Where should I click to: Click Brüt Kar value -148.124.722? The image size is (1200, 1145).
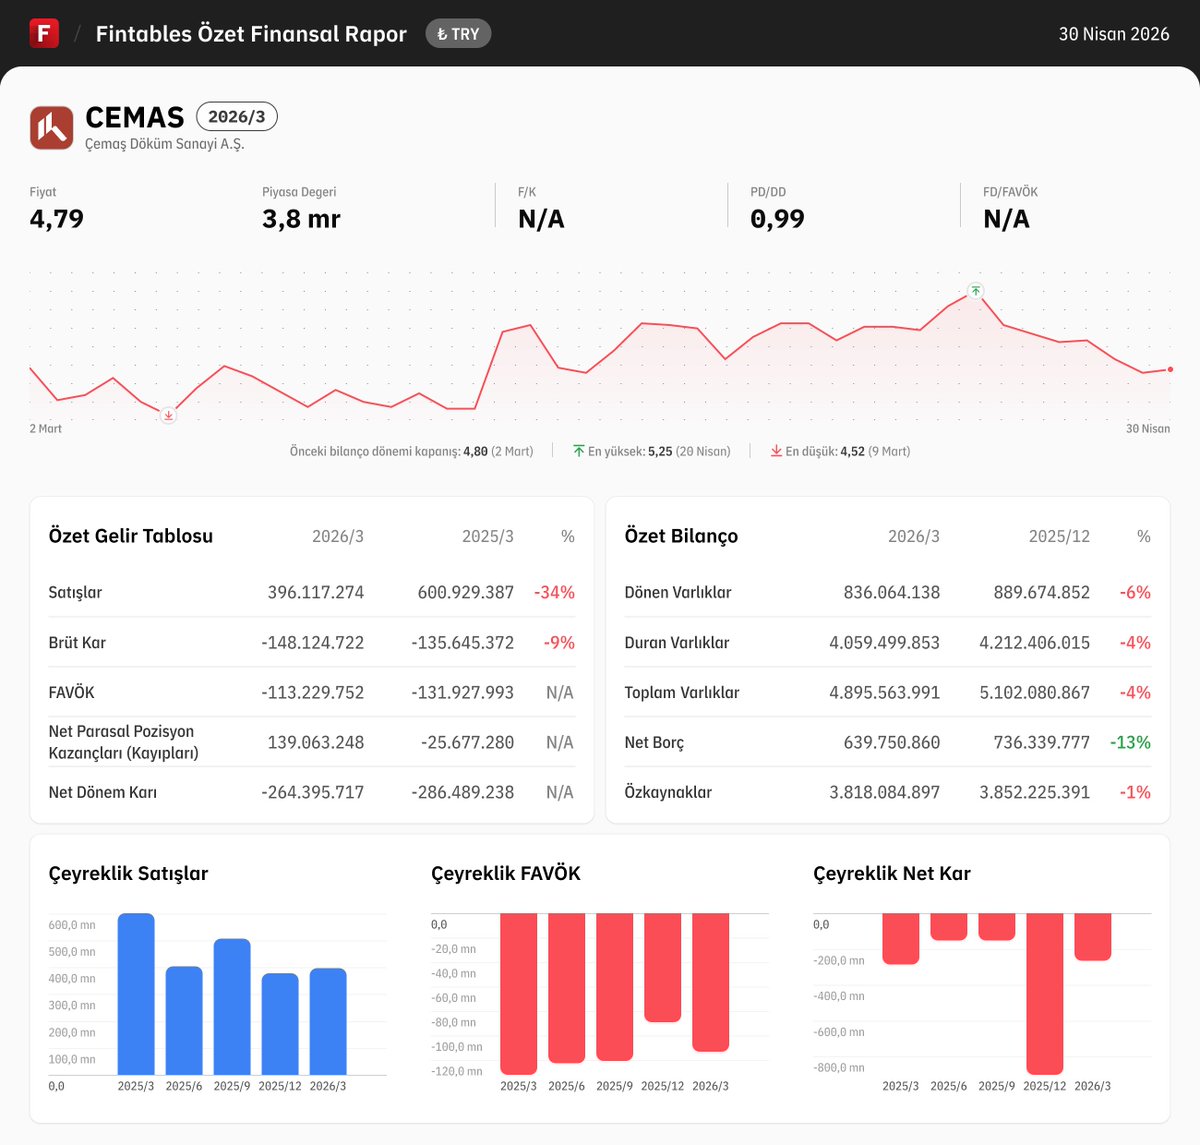click(x=313, y=642)
